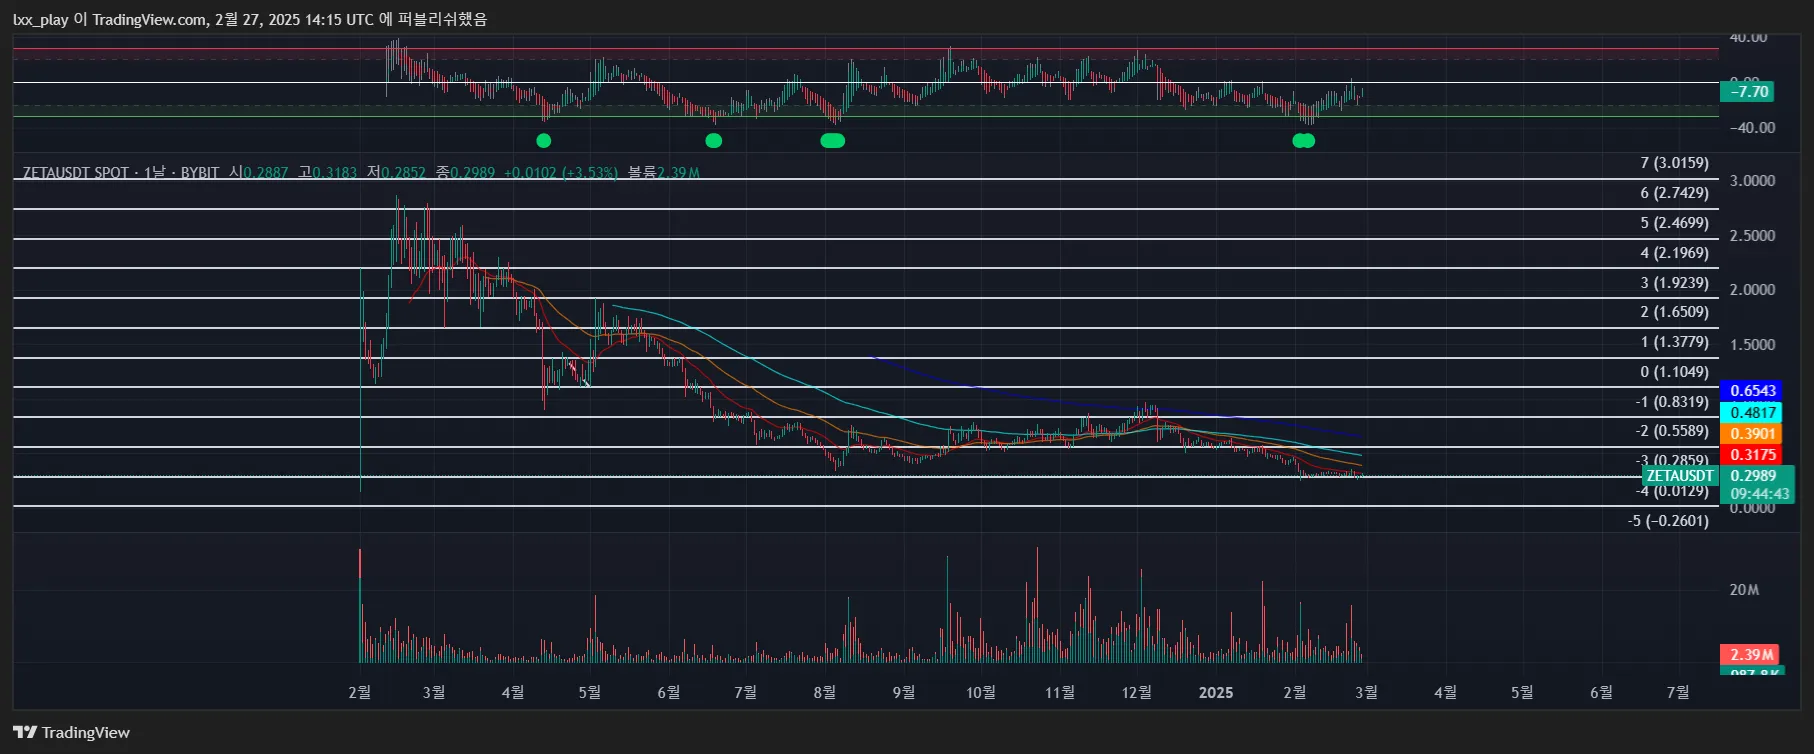The image size is (1814, 754).
Task: Select Fibonacci level label 6 (2.7429)
Action: click(x=1674, y=193)
